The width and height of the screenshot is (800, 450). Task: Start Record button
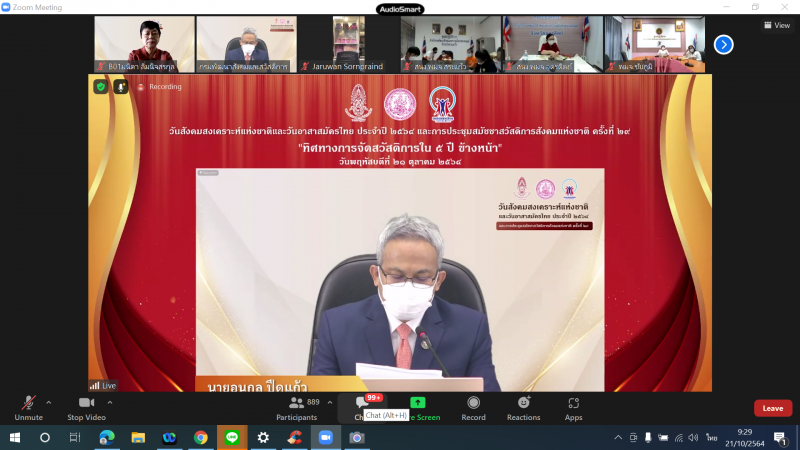pos(473,409)
